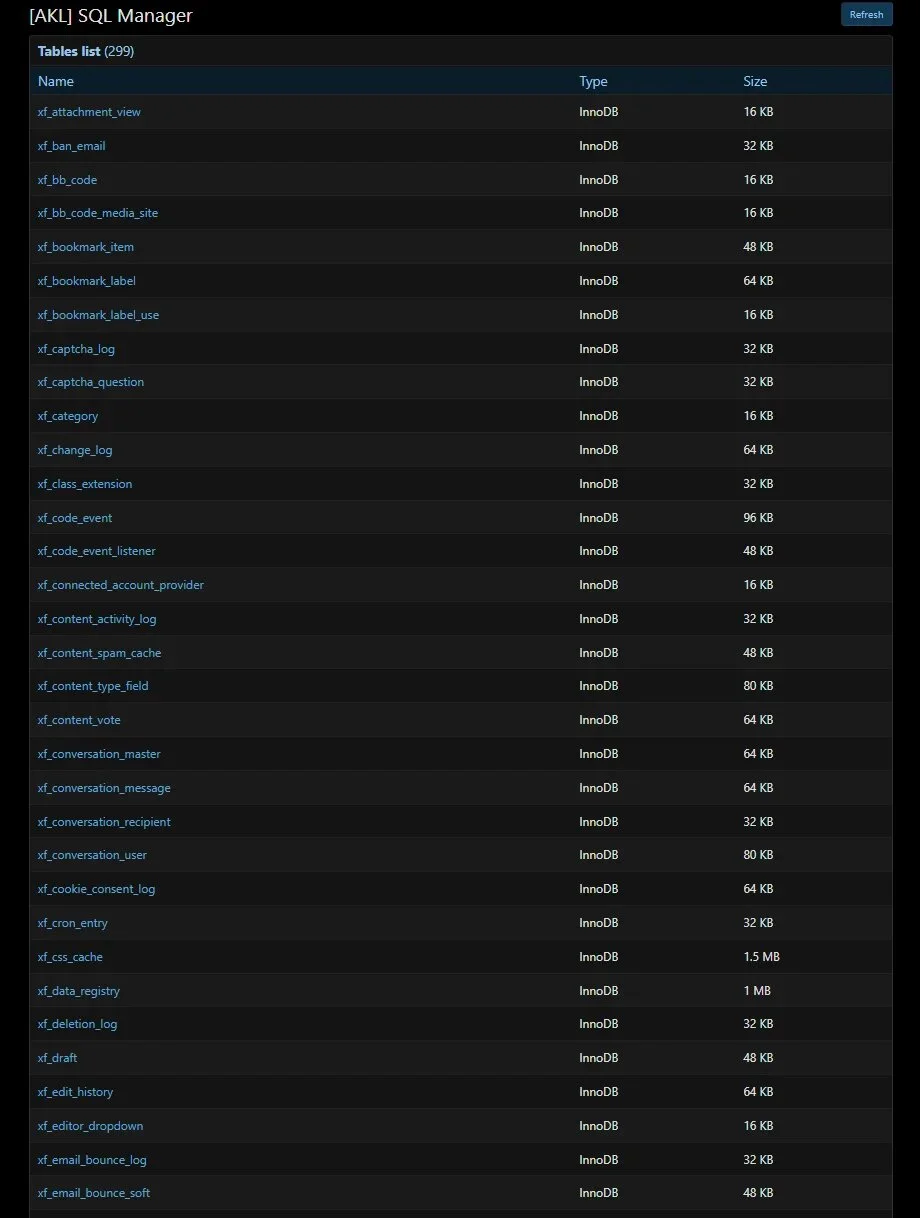Click the Name column header

tap(56, 81)
